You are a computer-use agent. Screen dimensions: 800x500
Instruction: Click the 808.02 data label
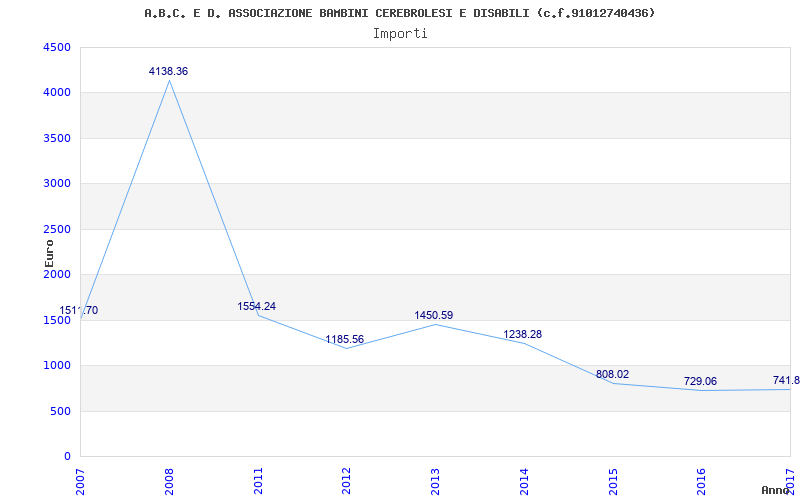[x=612, y=374]
